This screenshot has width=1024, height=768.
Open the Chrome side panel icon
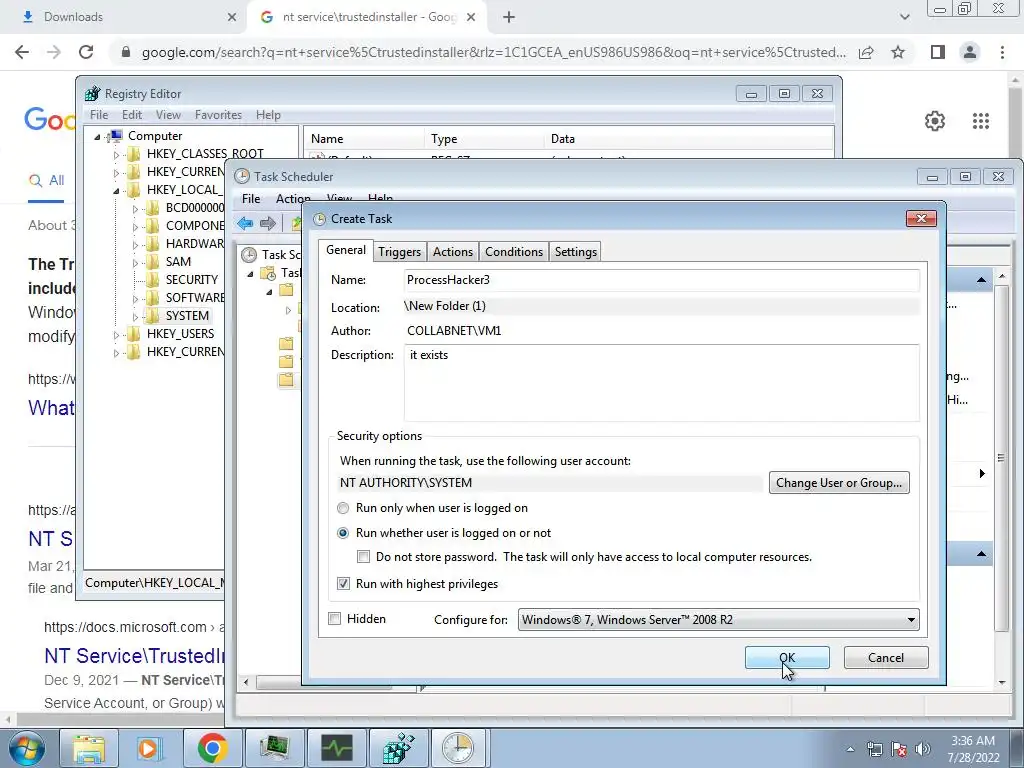pyautogui.click(x=938, y=52)
